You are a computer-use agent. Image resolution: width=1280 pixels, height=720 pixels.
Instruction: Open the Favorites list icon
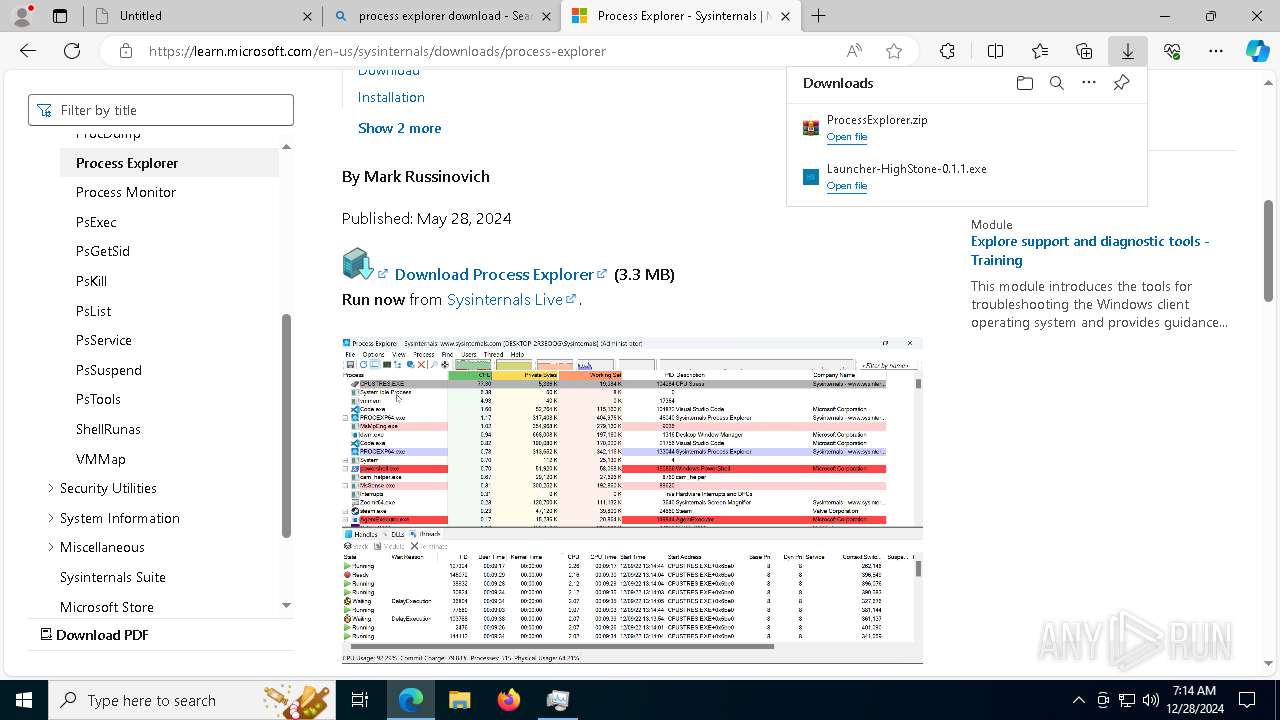1040,51
